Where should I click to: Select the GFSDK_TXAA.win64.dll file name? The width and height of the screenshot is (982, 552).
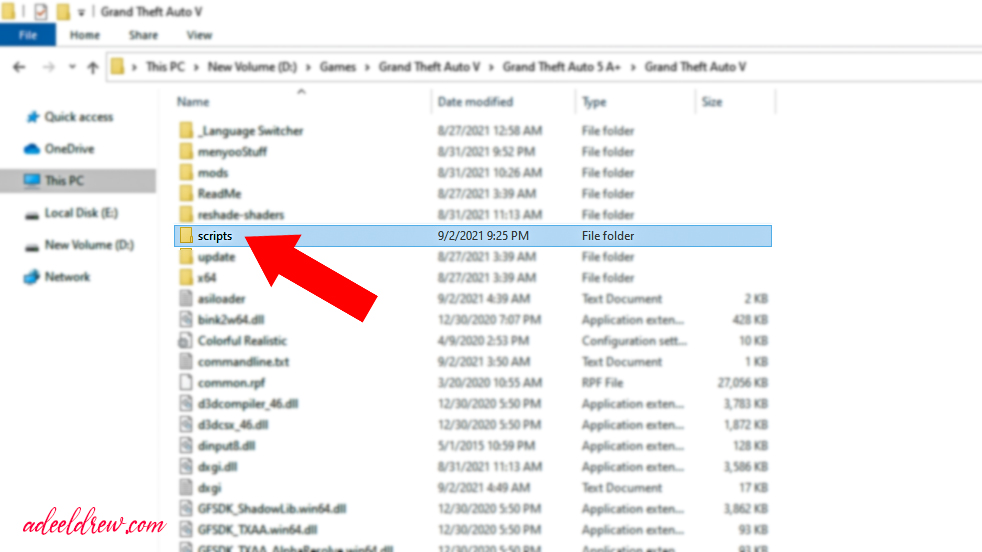click(257, 529)
